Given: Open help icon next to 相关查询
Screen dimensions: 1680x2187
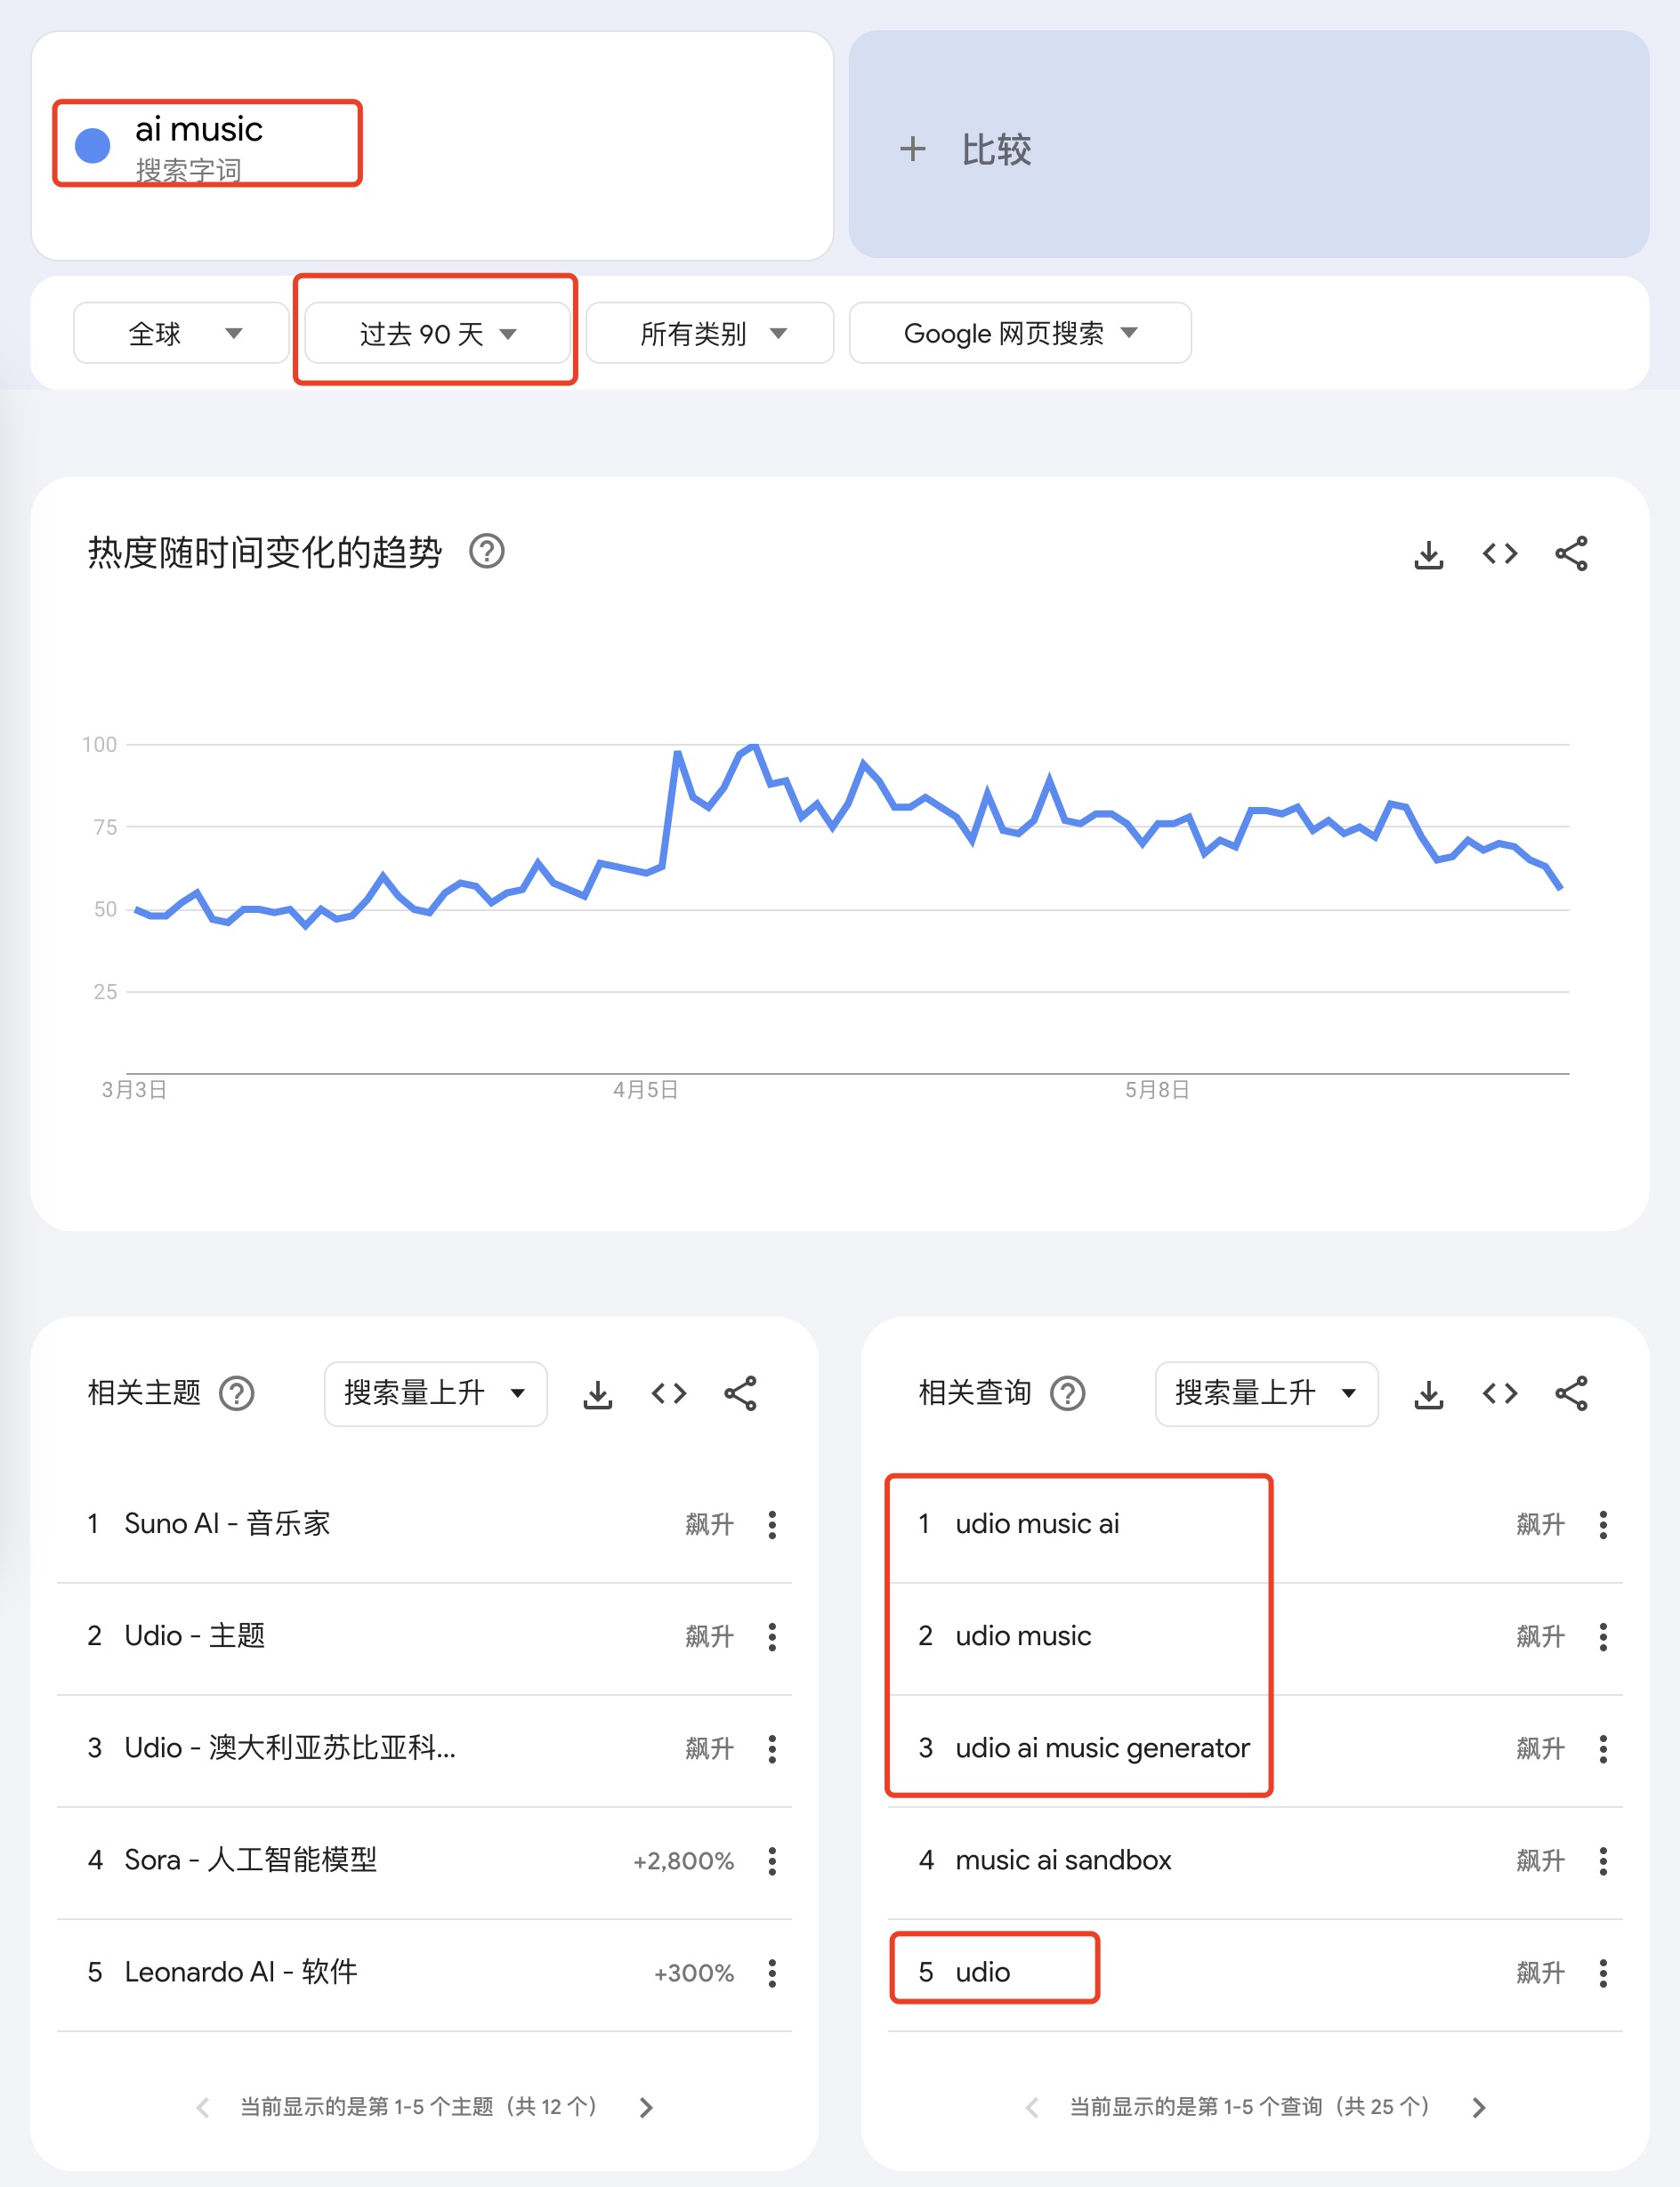Looking at the screenshot, I should (x=1068, y=1393).
